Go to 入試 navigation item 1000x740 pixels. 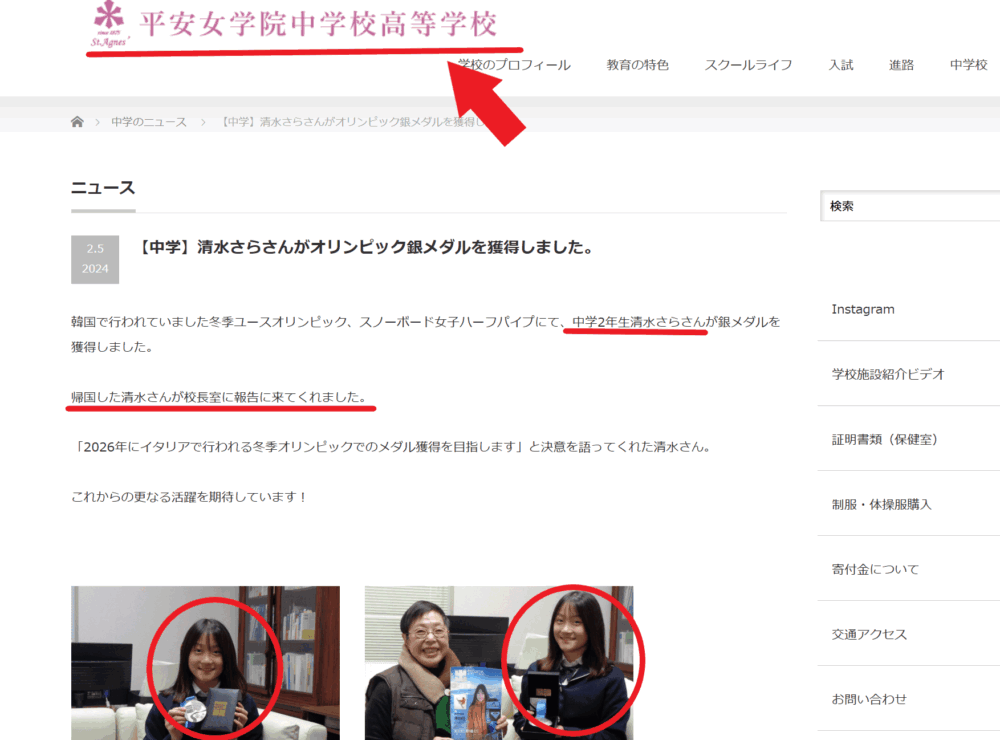[840, 65]
